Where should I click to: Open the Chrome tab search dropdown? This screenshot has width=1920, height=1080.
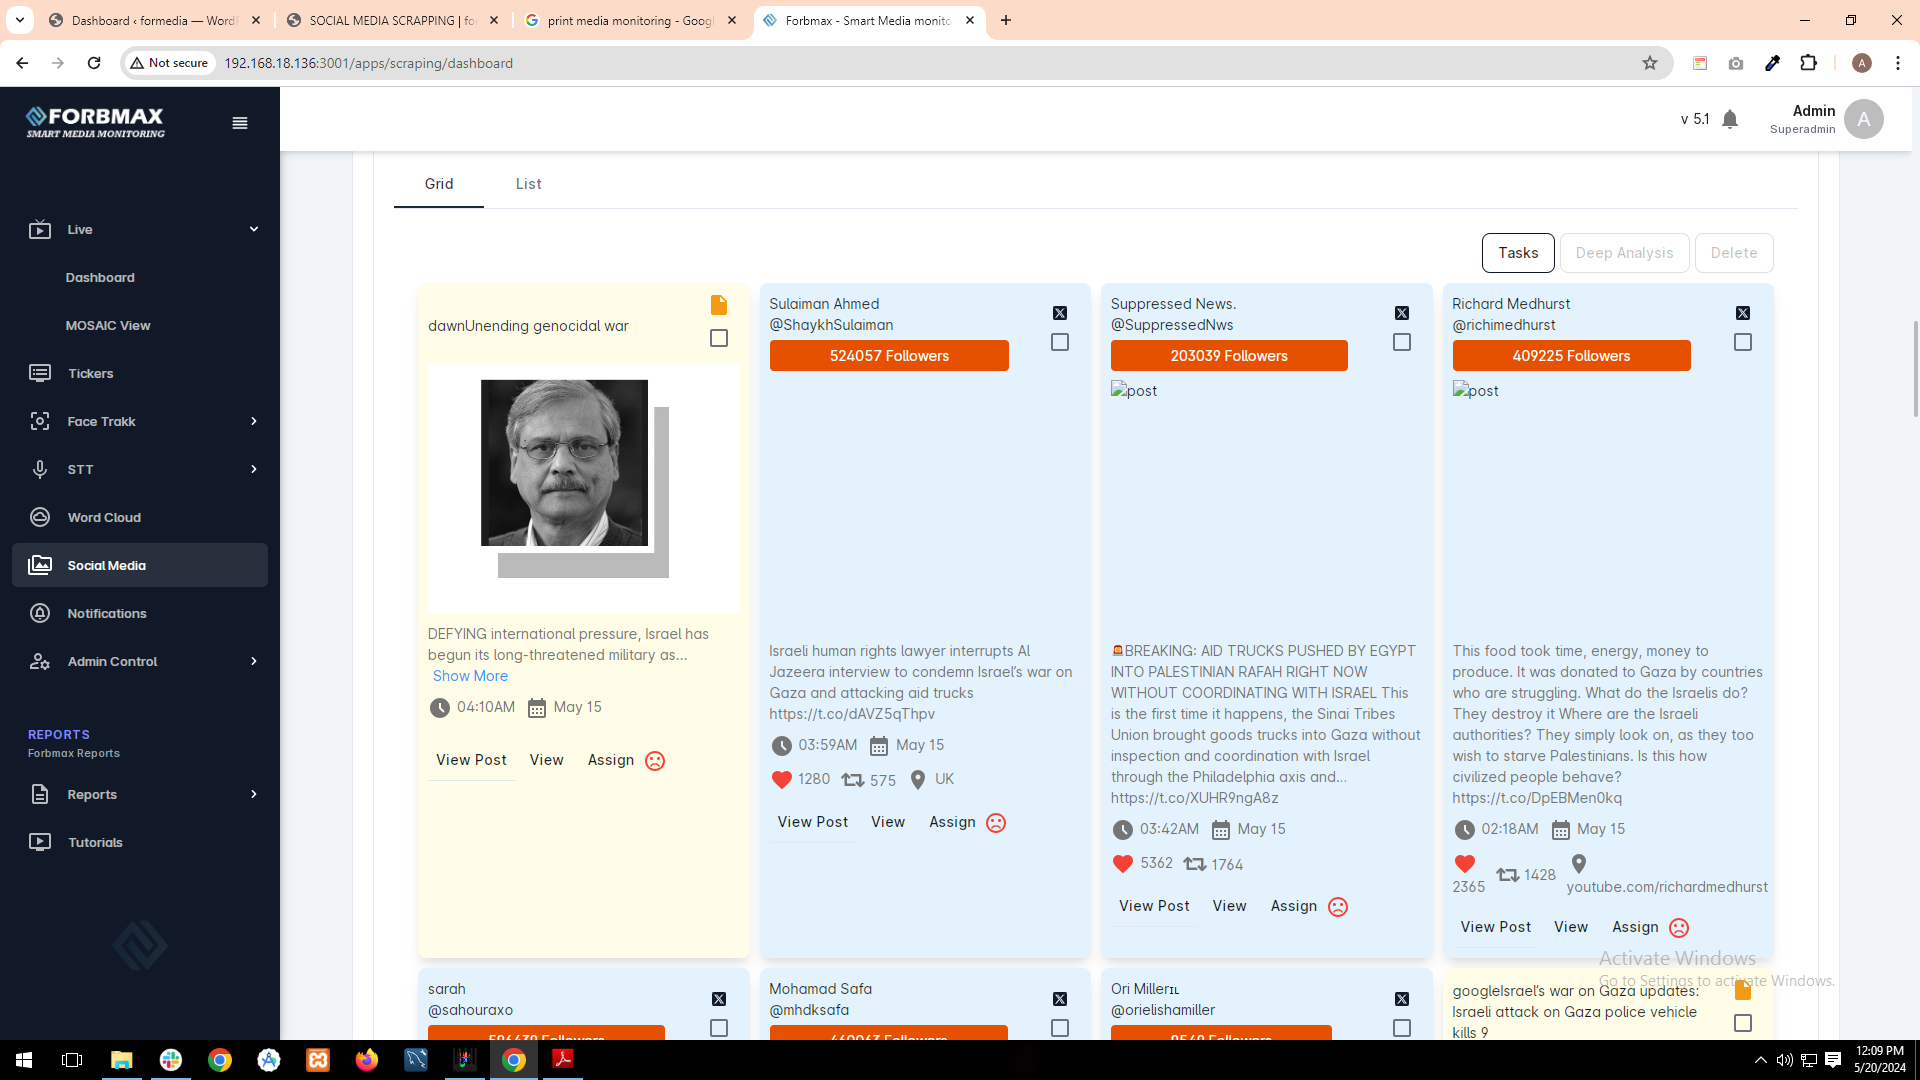click(x=19, y=20)
